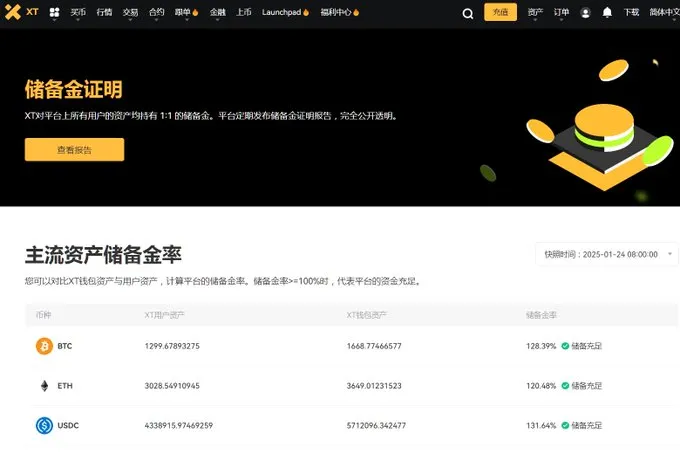Open the 买币 menu
The height and width of the screenshot is (454, 680).
tap(78, 12)
